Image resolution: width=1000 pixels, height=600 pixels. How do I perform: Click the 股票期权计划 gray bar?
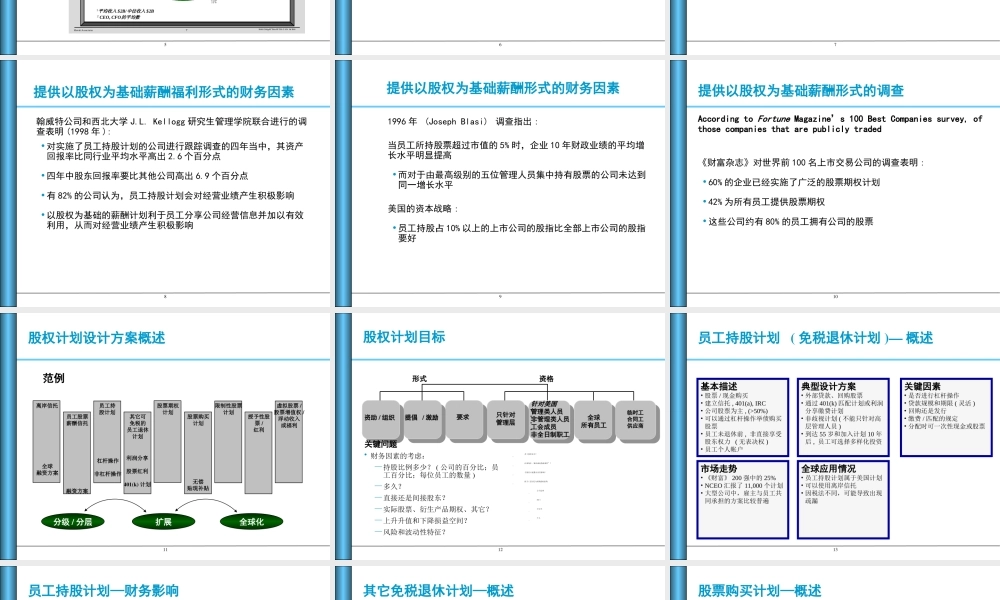pyautogui.click(x=168, y=441)
